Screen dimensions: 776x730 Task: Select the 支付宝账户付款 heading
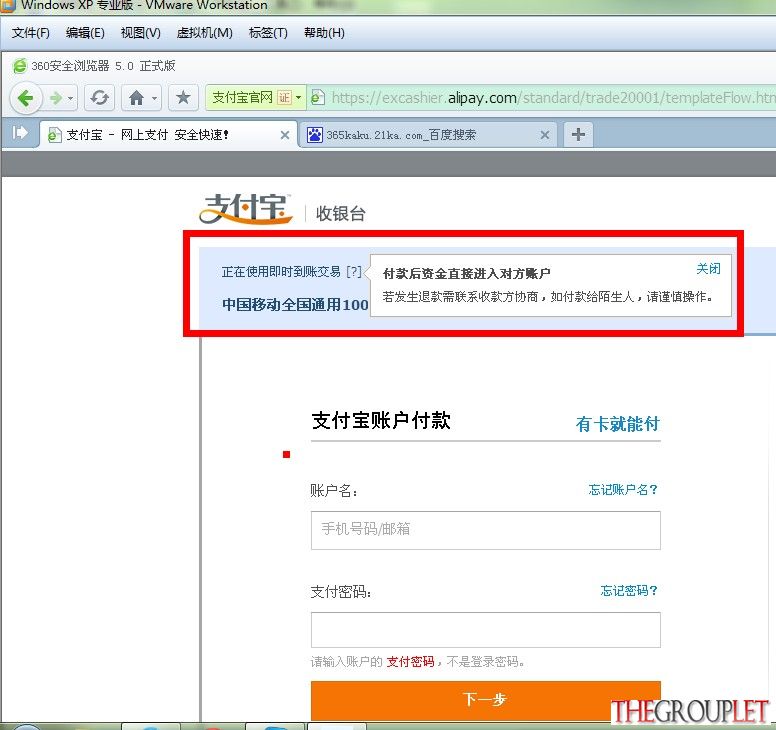(381, 421)
